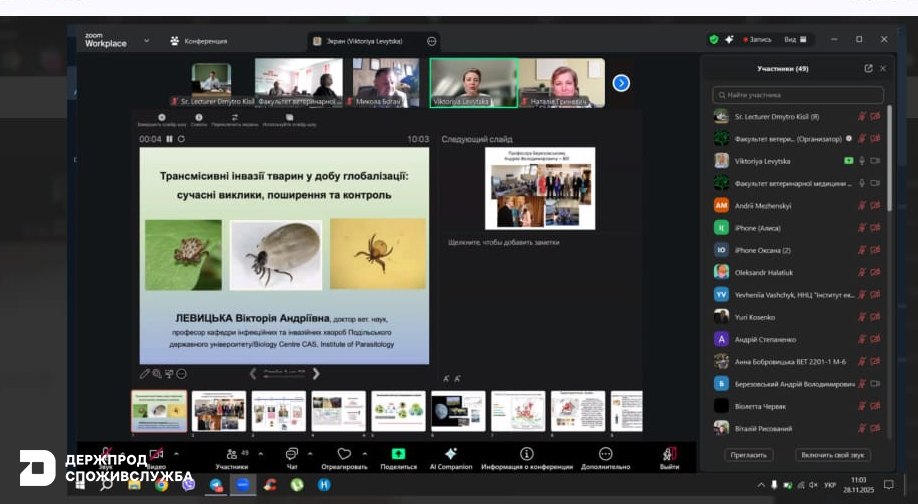Pop out the Participants panel
This screenshot has height=504, width=918.
pyautogui.click(x=868, y=69)
